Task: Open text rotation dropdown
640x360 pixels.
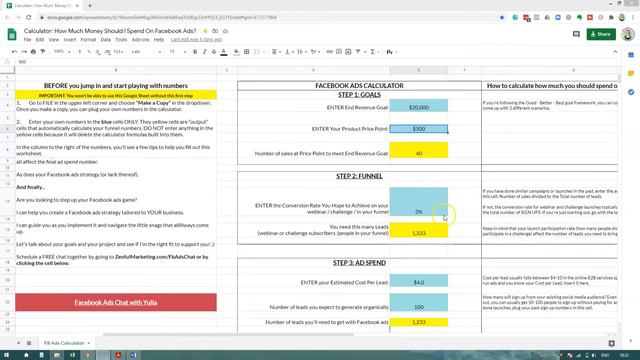Action: [x=315, y=52]
